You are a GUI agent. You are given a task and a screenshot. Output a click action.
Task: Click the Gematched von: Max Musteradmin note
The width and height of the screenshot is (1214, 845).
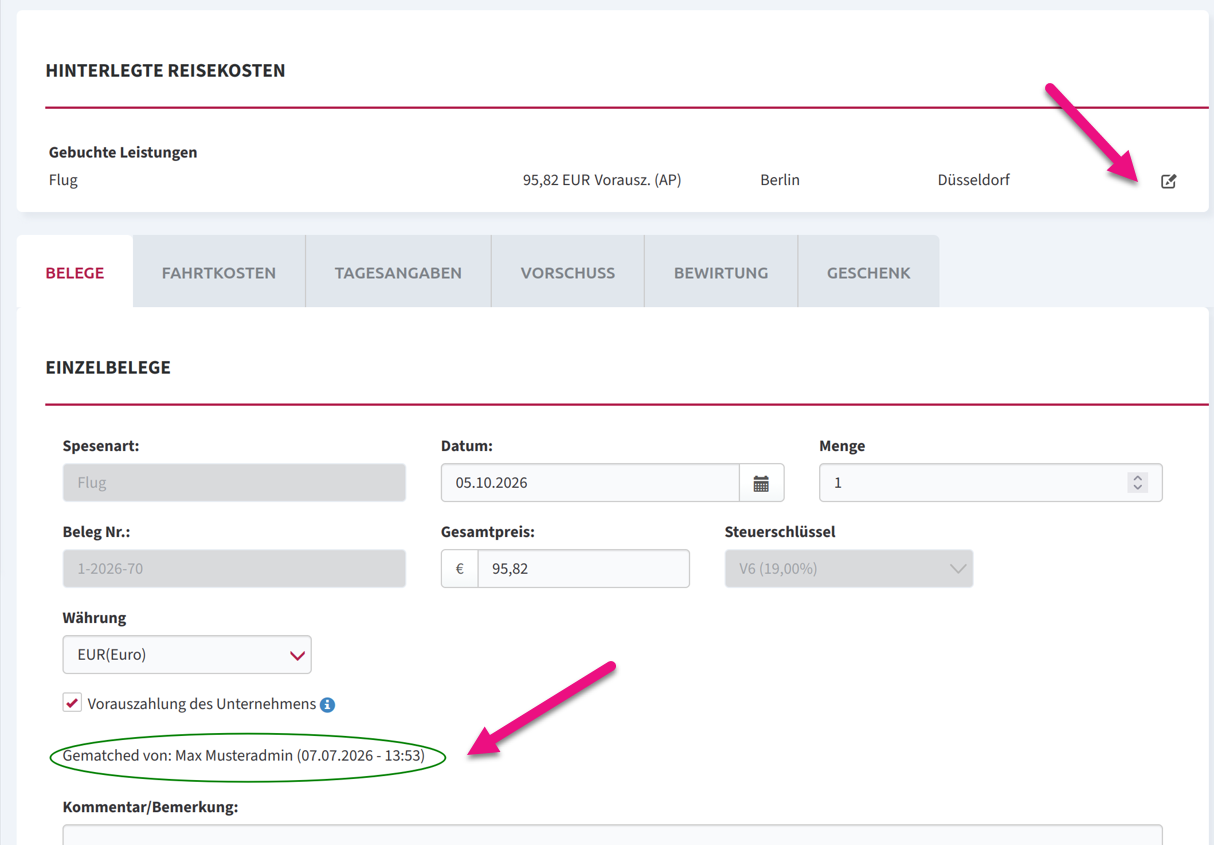[x=243, y=756]
